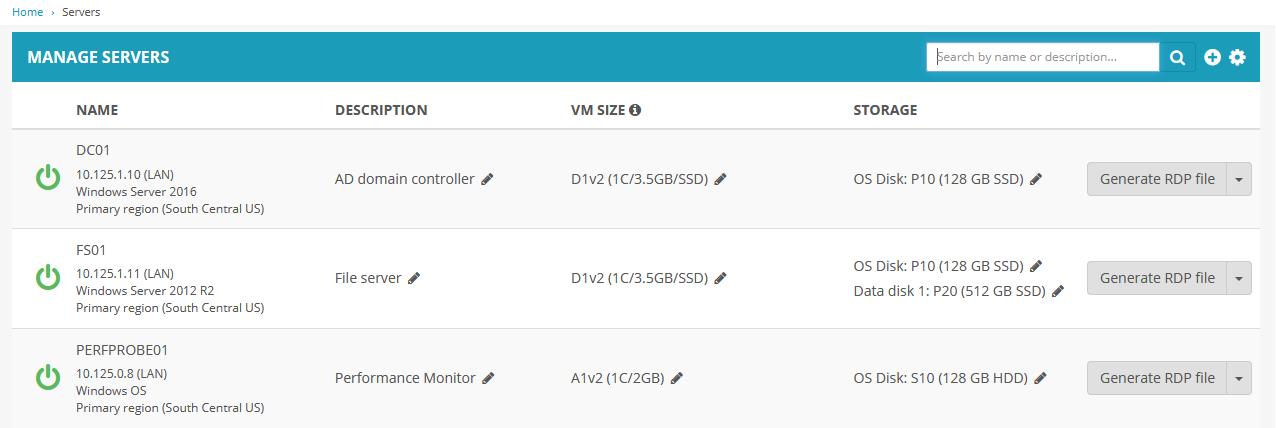
Task: Focus the search by name field
Action: [x=1043, y=57]
